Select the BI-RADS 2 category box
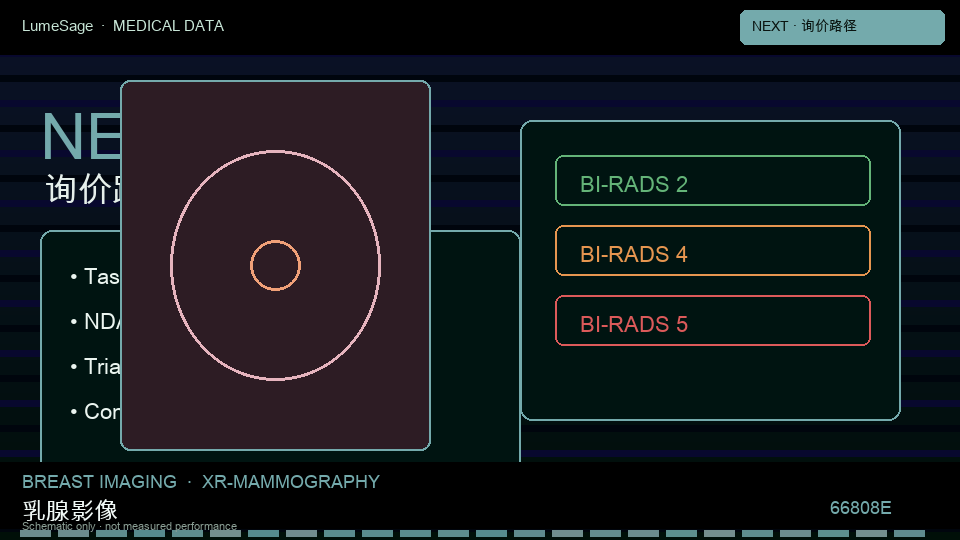The height and width of the screenshot is (540, 960). click(713, 181)
